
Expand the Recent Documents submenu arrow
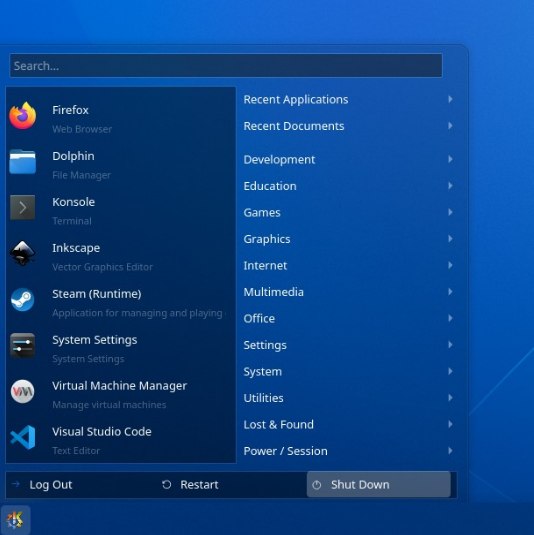point(450,126)
